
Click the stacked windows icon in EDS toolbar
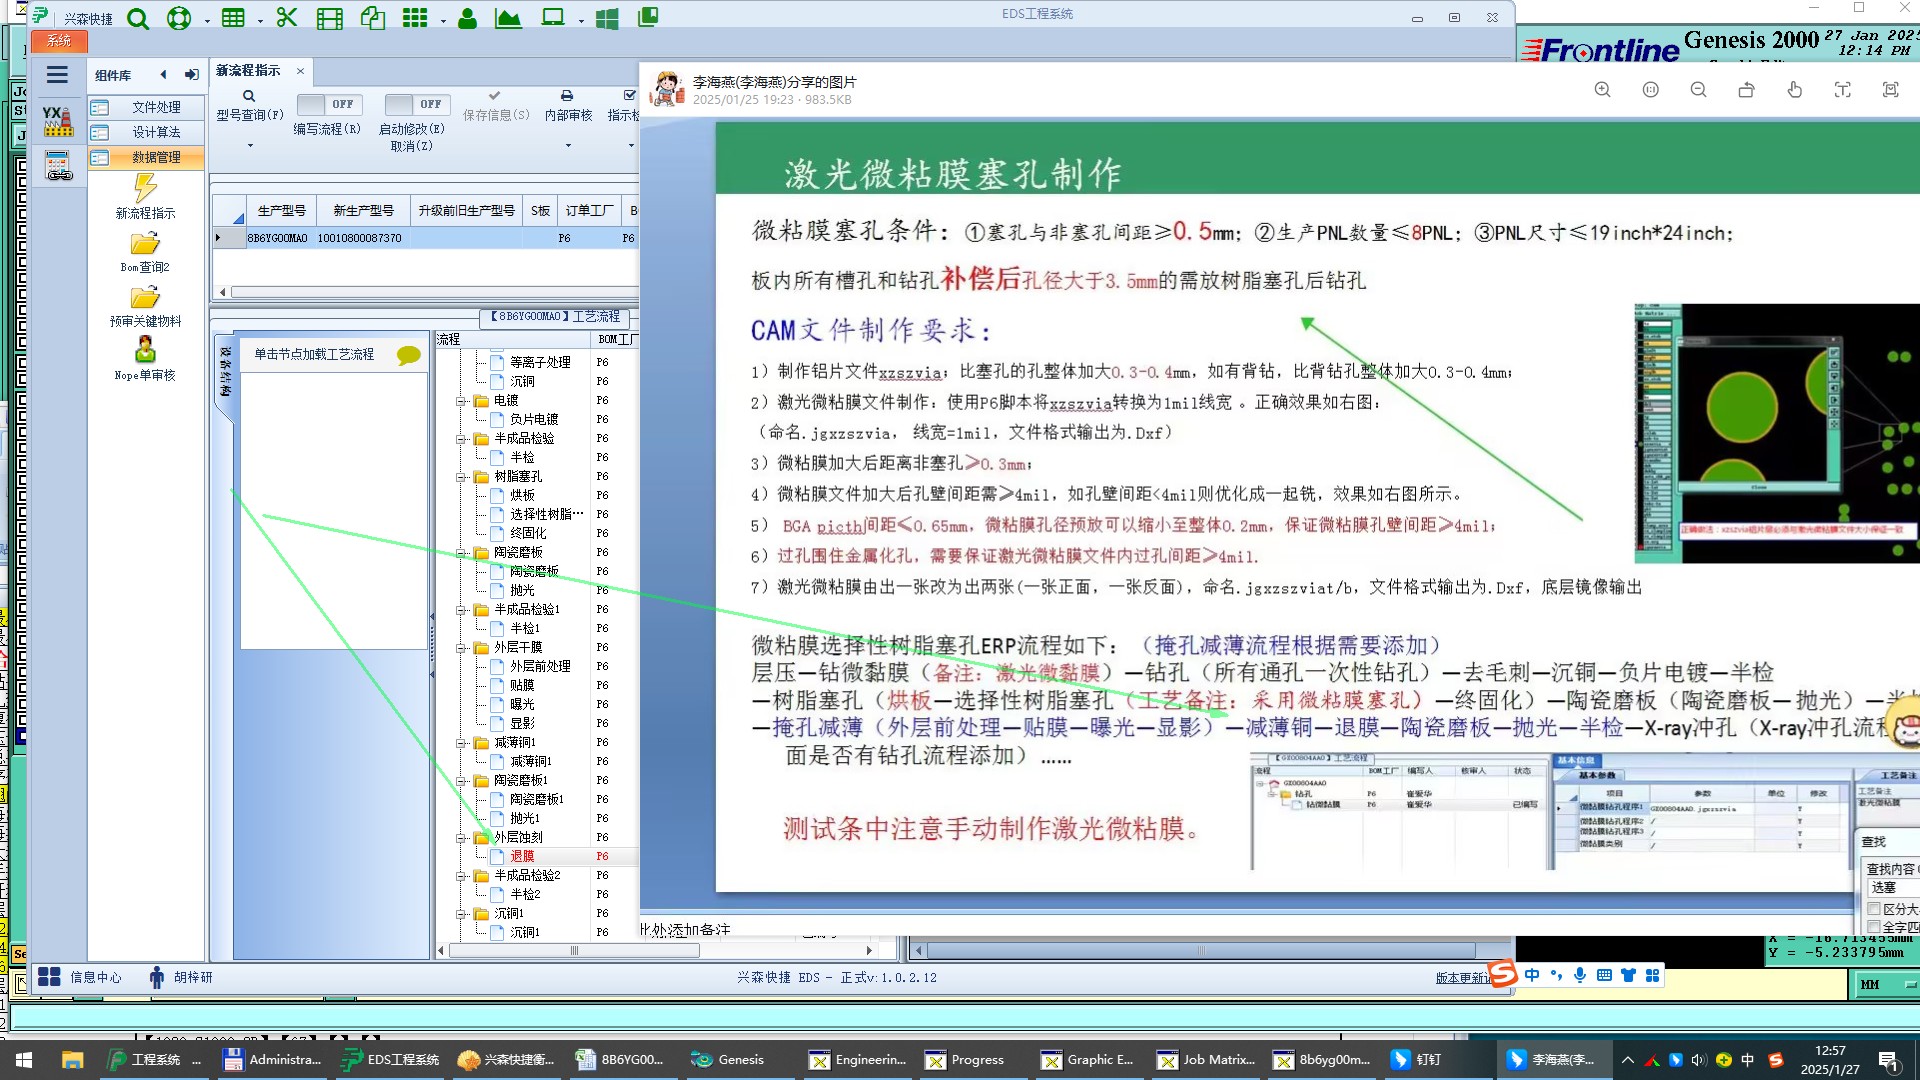648,17
